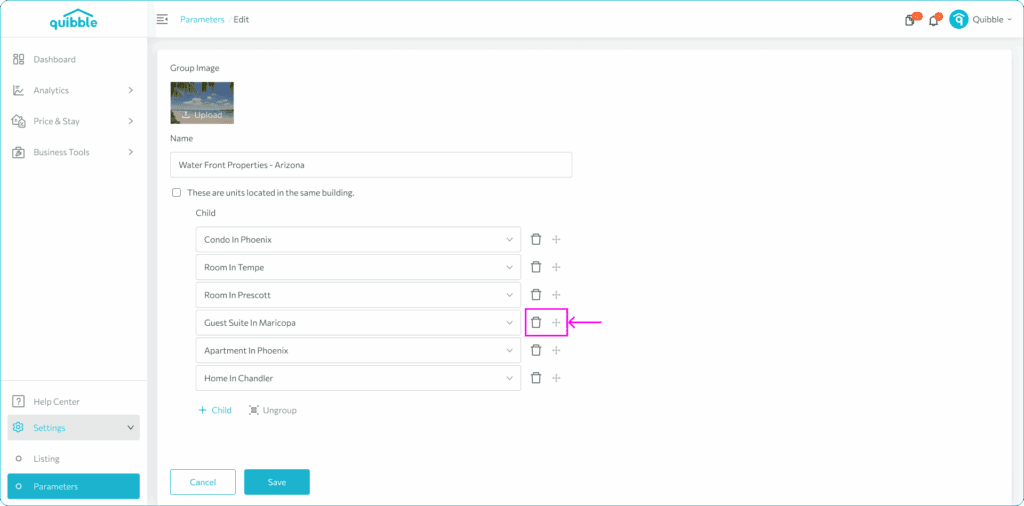The height and width of the screenshot is (506, 1024).
Task: Delete the Home In Chandler entry
Action: point(536,378)
